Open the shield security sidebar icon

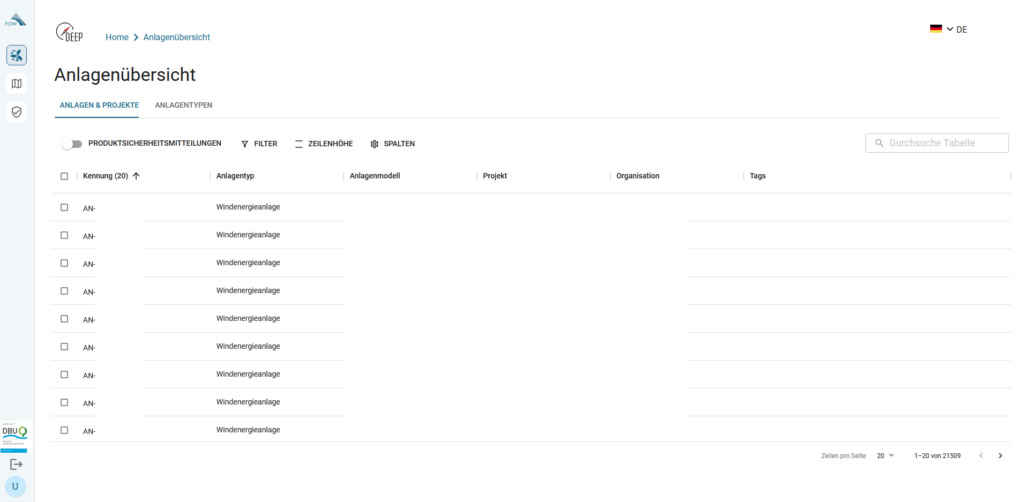click(x=16, y=112)
